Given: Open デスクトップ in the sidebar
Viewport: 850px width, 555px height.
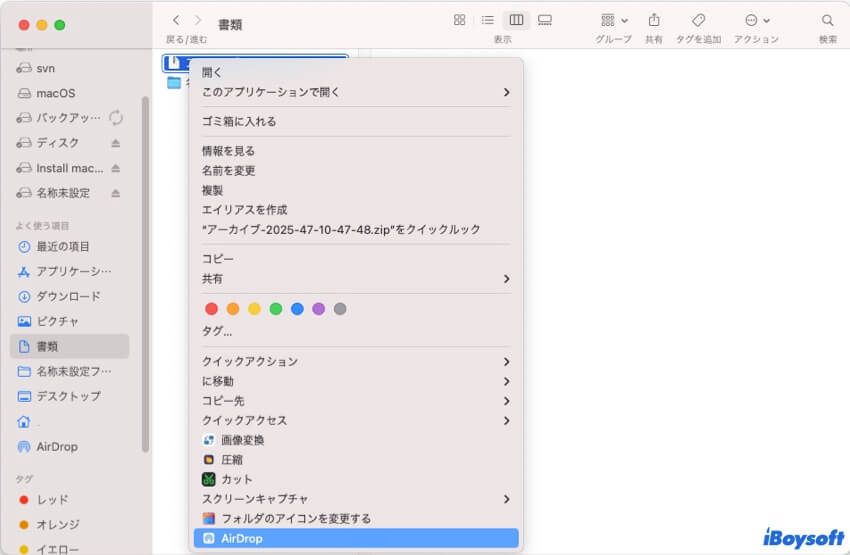Looking at the screenshot, I should coord(69,396).
